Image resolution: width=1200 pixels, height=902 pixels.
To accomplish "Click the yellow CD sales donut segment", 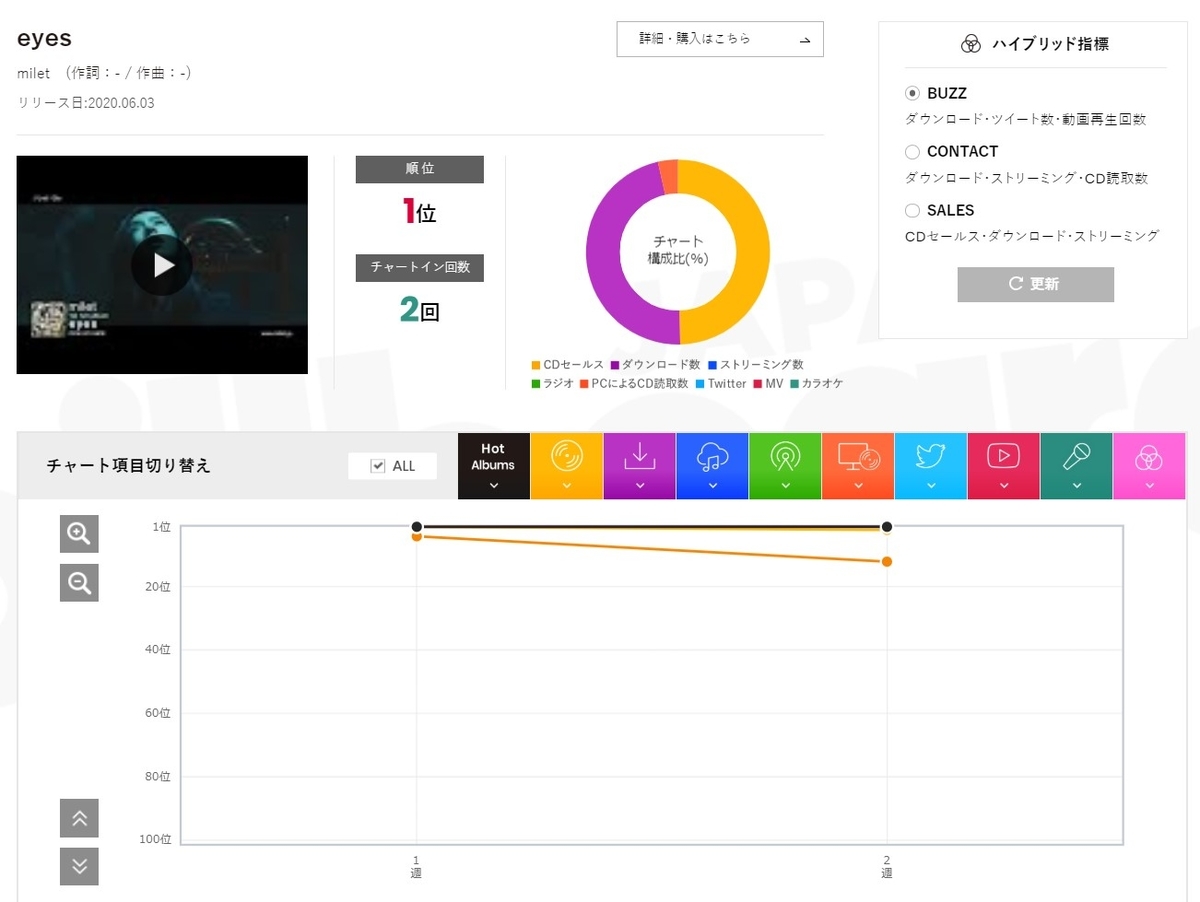I will point(751,252).
